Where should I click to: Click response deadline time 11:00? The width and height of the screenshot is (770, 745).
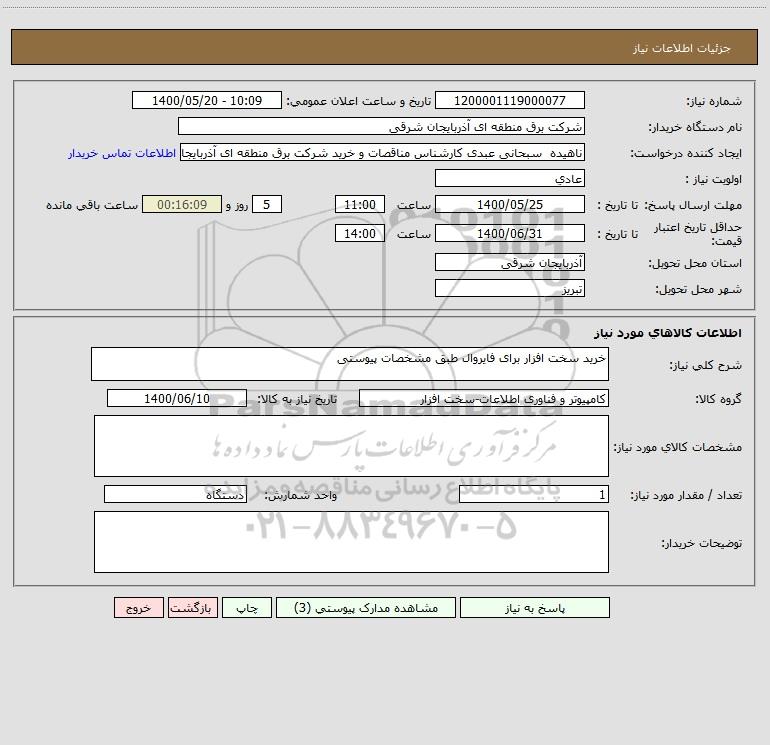(x=359, y=204)
